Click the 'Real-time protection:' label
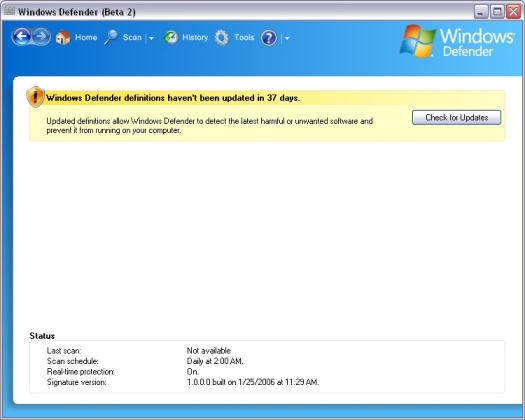Image resolution: width=525 pixels, height=420 pixels. tap(80, 372)
